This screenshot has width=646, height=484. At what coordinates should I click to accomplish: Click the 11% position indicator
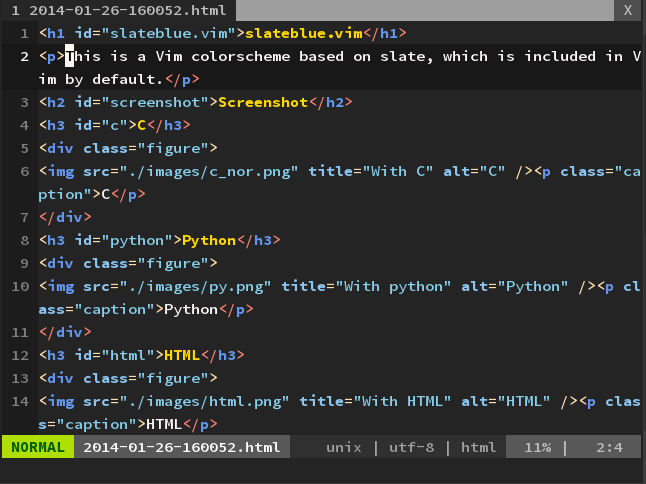pos(538,447)
